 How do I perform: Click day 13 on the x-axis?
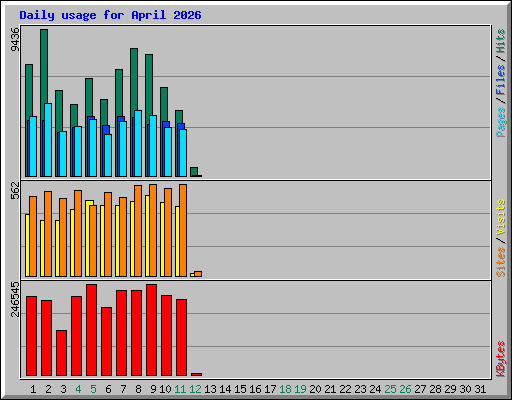(x=210, y=389)
